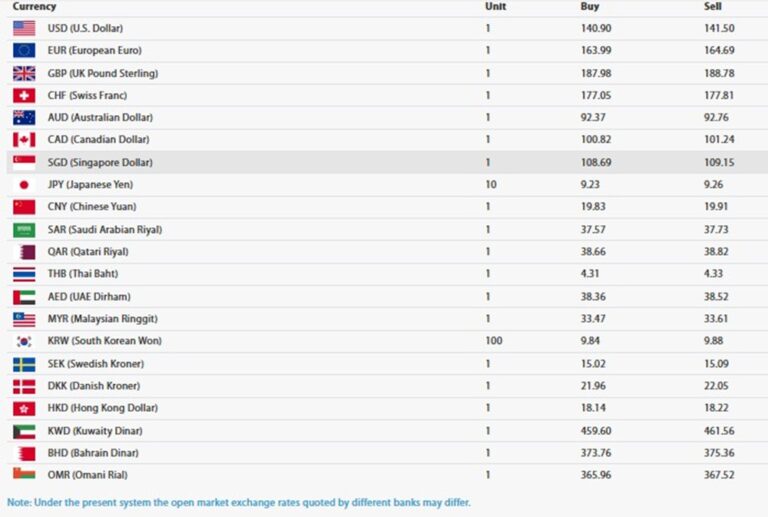
Task: Click the Kuwait flag icon
Action: point(24,431)
